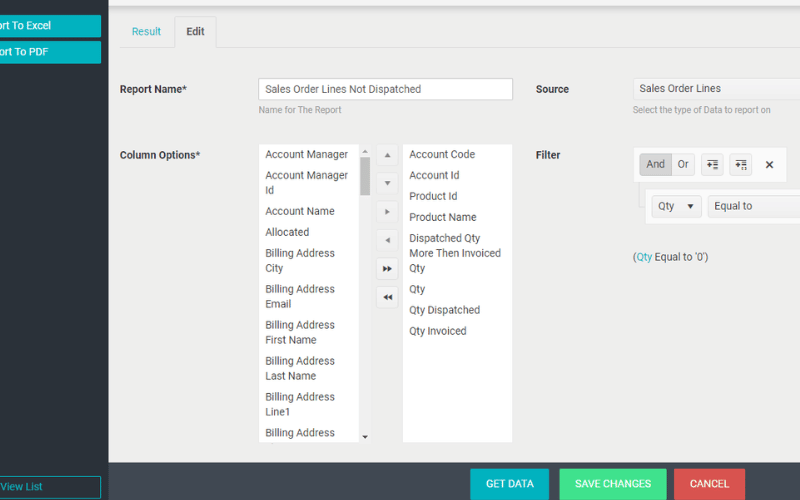Open Qty field dropdown in filter

(677, 206)
